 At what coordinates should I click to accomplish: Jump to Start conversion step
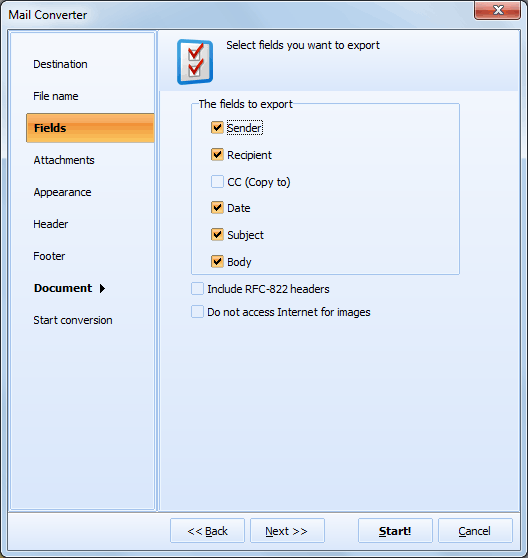tap(73, 320)
